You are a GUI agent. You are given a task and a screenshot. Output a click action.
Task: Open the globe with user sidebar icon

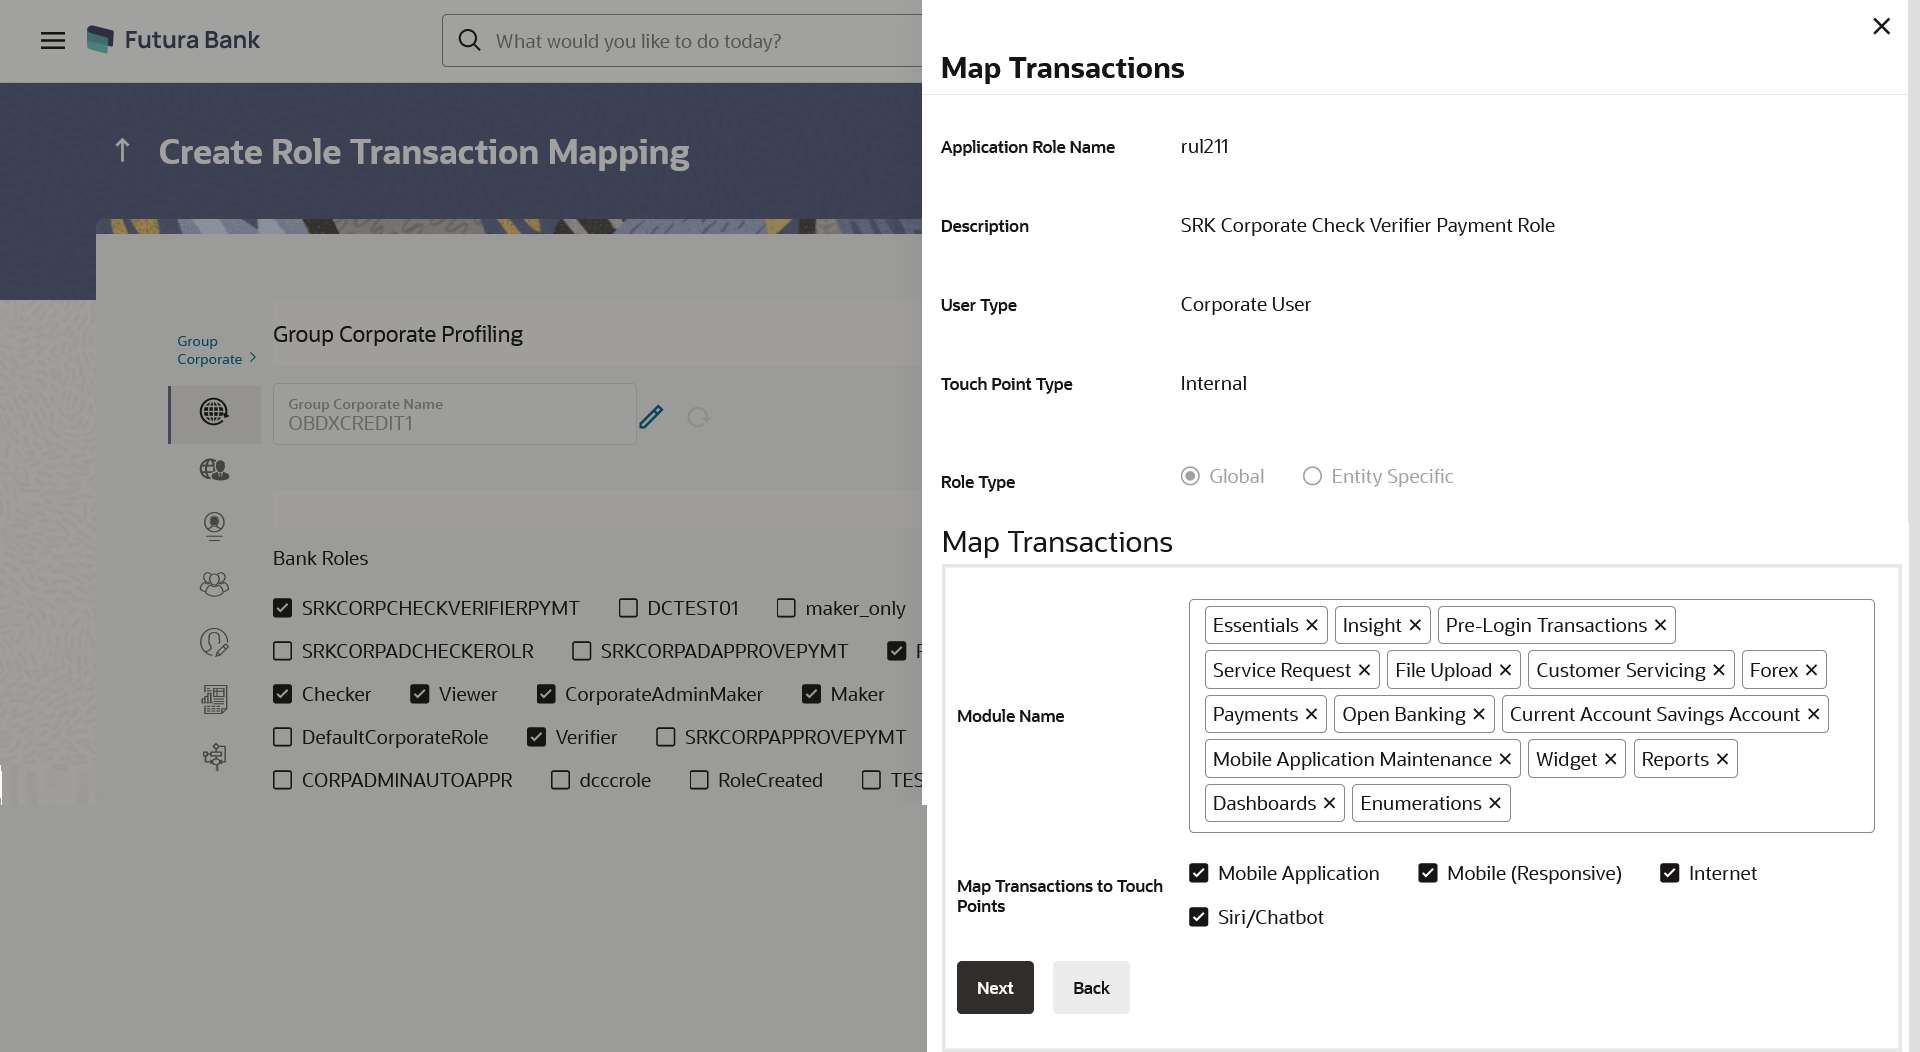click(214, 469)
